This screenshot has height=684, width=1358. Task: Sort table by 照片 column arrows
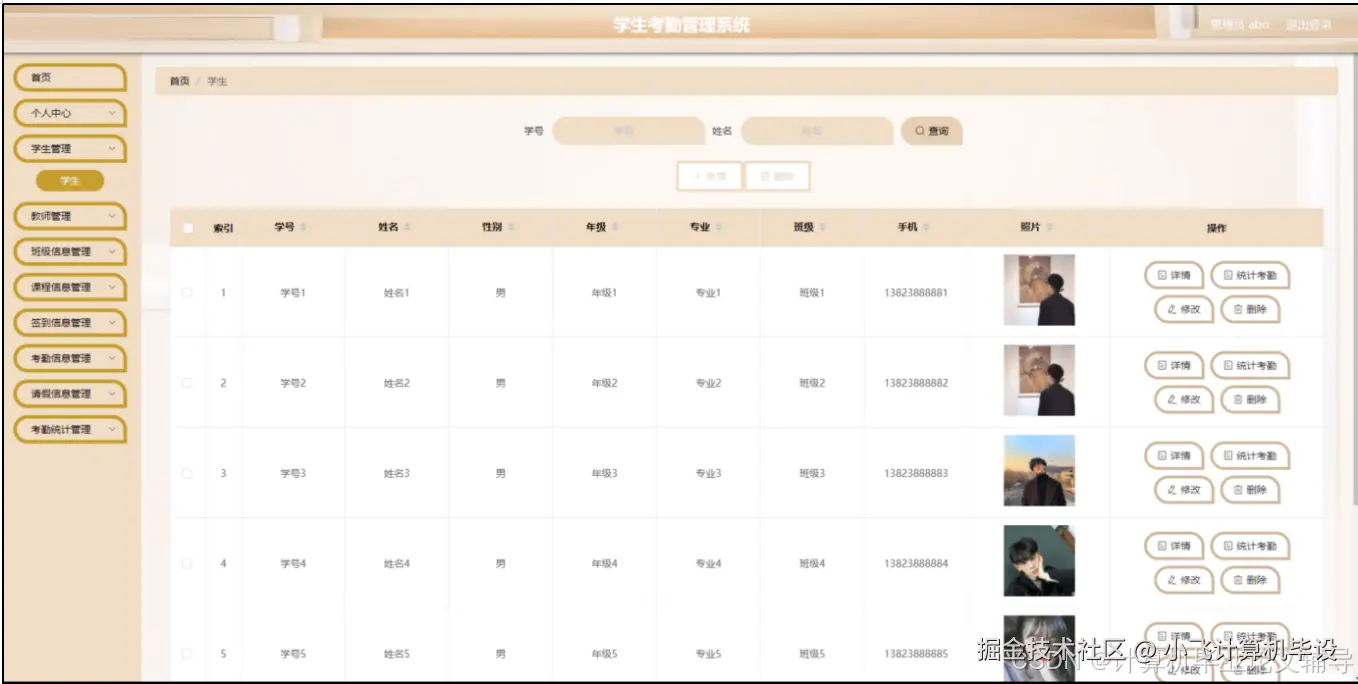(x=1049, y=228)
